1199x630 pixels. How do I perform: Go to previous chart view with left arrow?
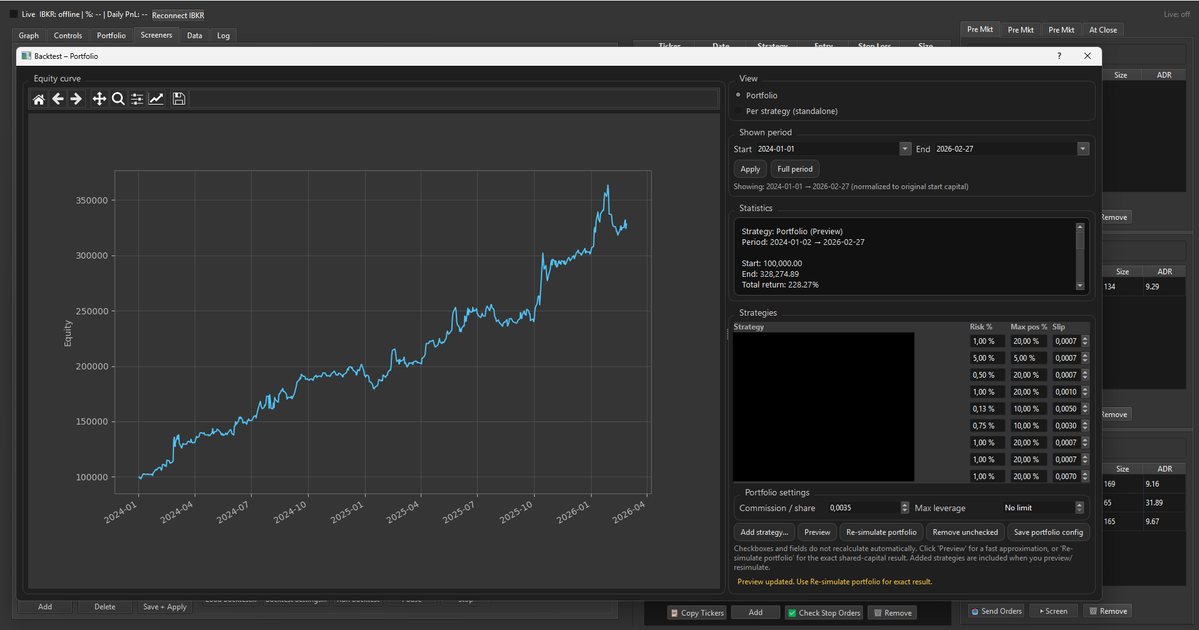tap(58, 98)
